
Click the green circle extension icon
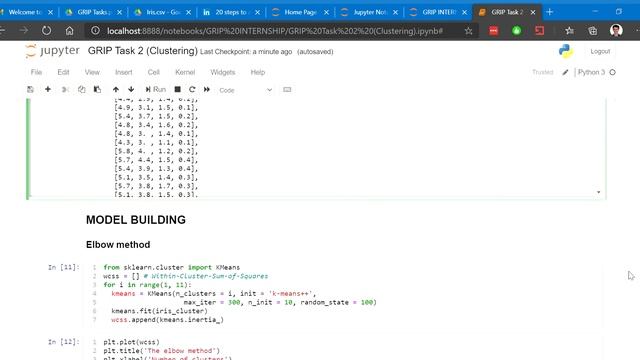point(516,31)
